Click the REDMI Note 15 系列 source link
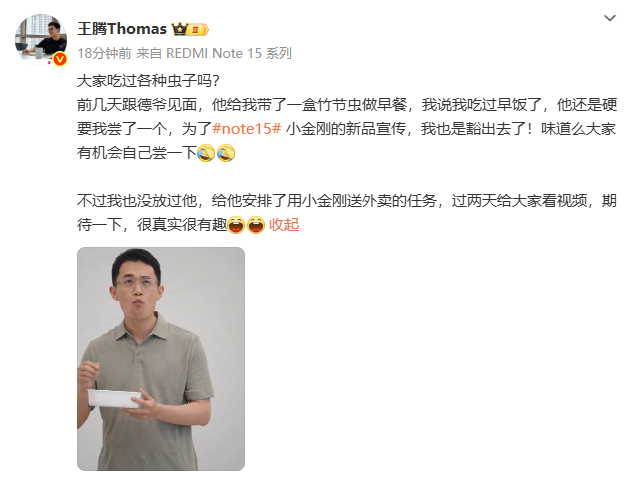 click(x=229, y=53)
